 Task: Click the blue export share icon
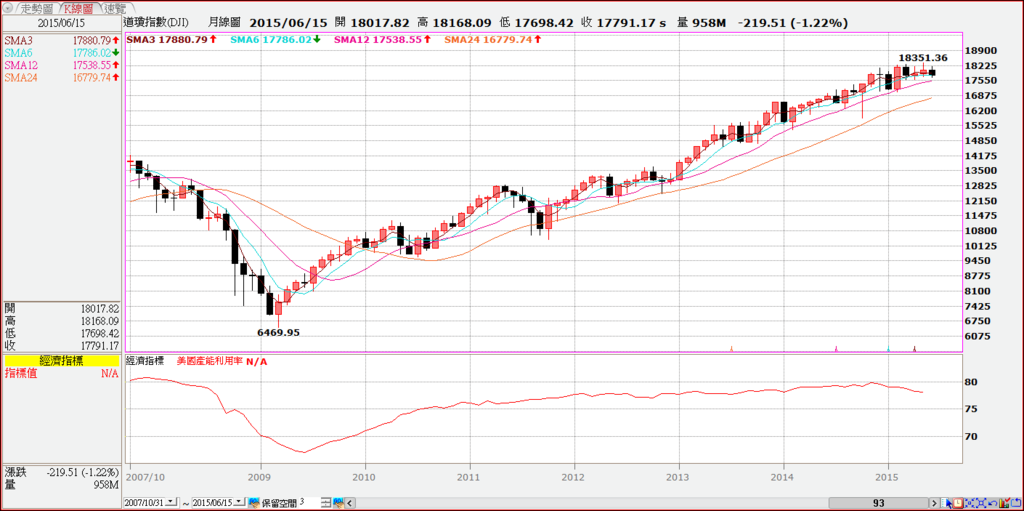click(x=1016, y=503)
